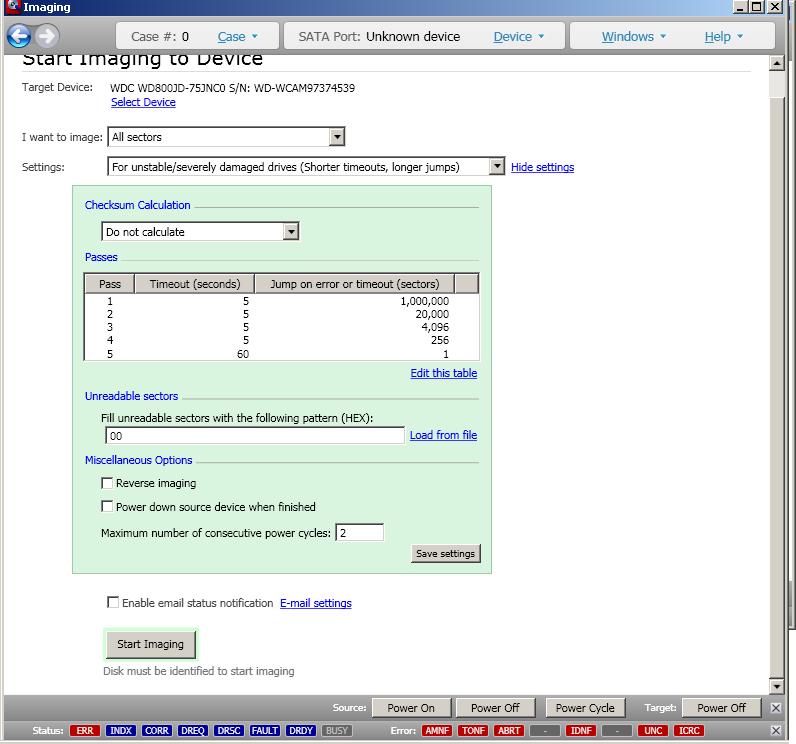The width and height of the screenshot is (796, 744).
Task: Click Hide settings link
Action: 542,167
